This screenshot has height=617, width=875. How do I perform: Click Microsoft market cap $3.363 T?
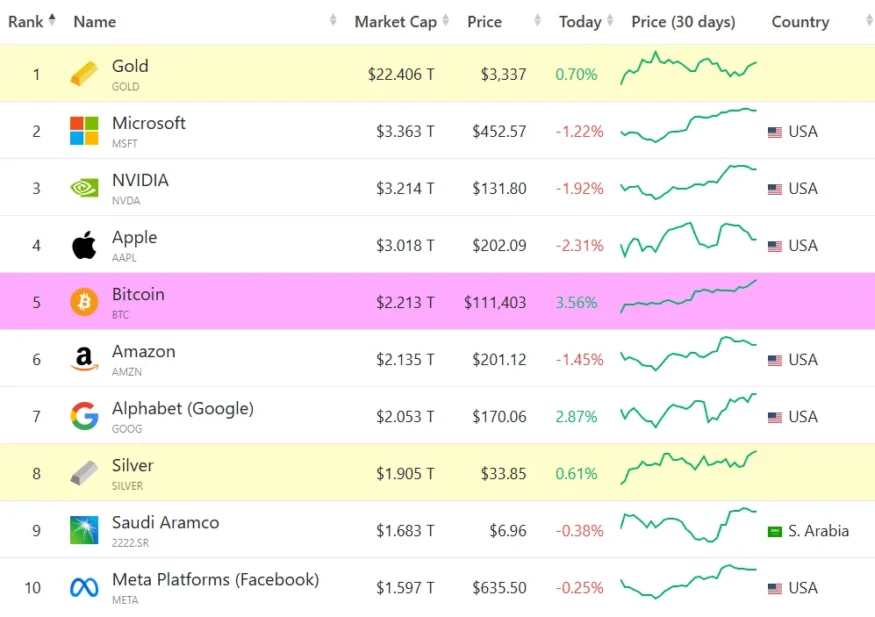(405, 132)
